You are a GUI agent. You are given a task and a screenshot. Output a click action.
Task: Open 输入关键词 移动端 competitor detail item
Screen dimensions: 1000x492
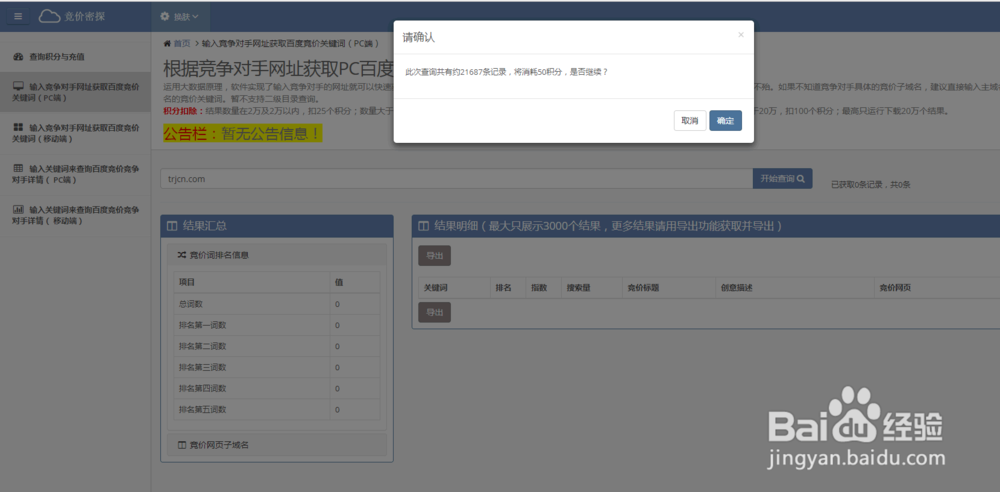click(x=75, y=215)
